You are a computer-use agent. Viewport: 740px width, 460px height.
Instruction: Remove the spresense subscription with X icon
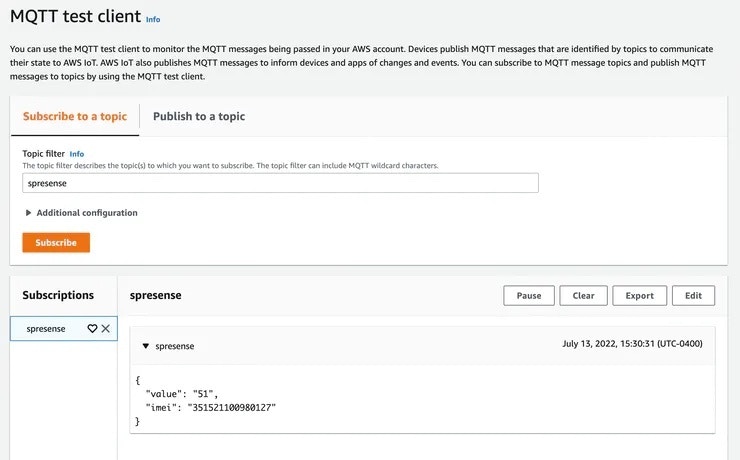[106, 328]
